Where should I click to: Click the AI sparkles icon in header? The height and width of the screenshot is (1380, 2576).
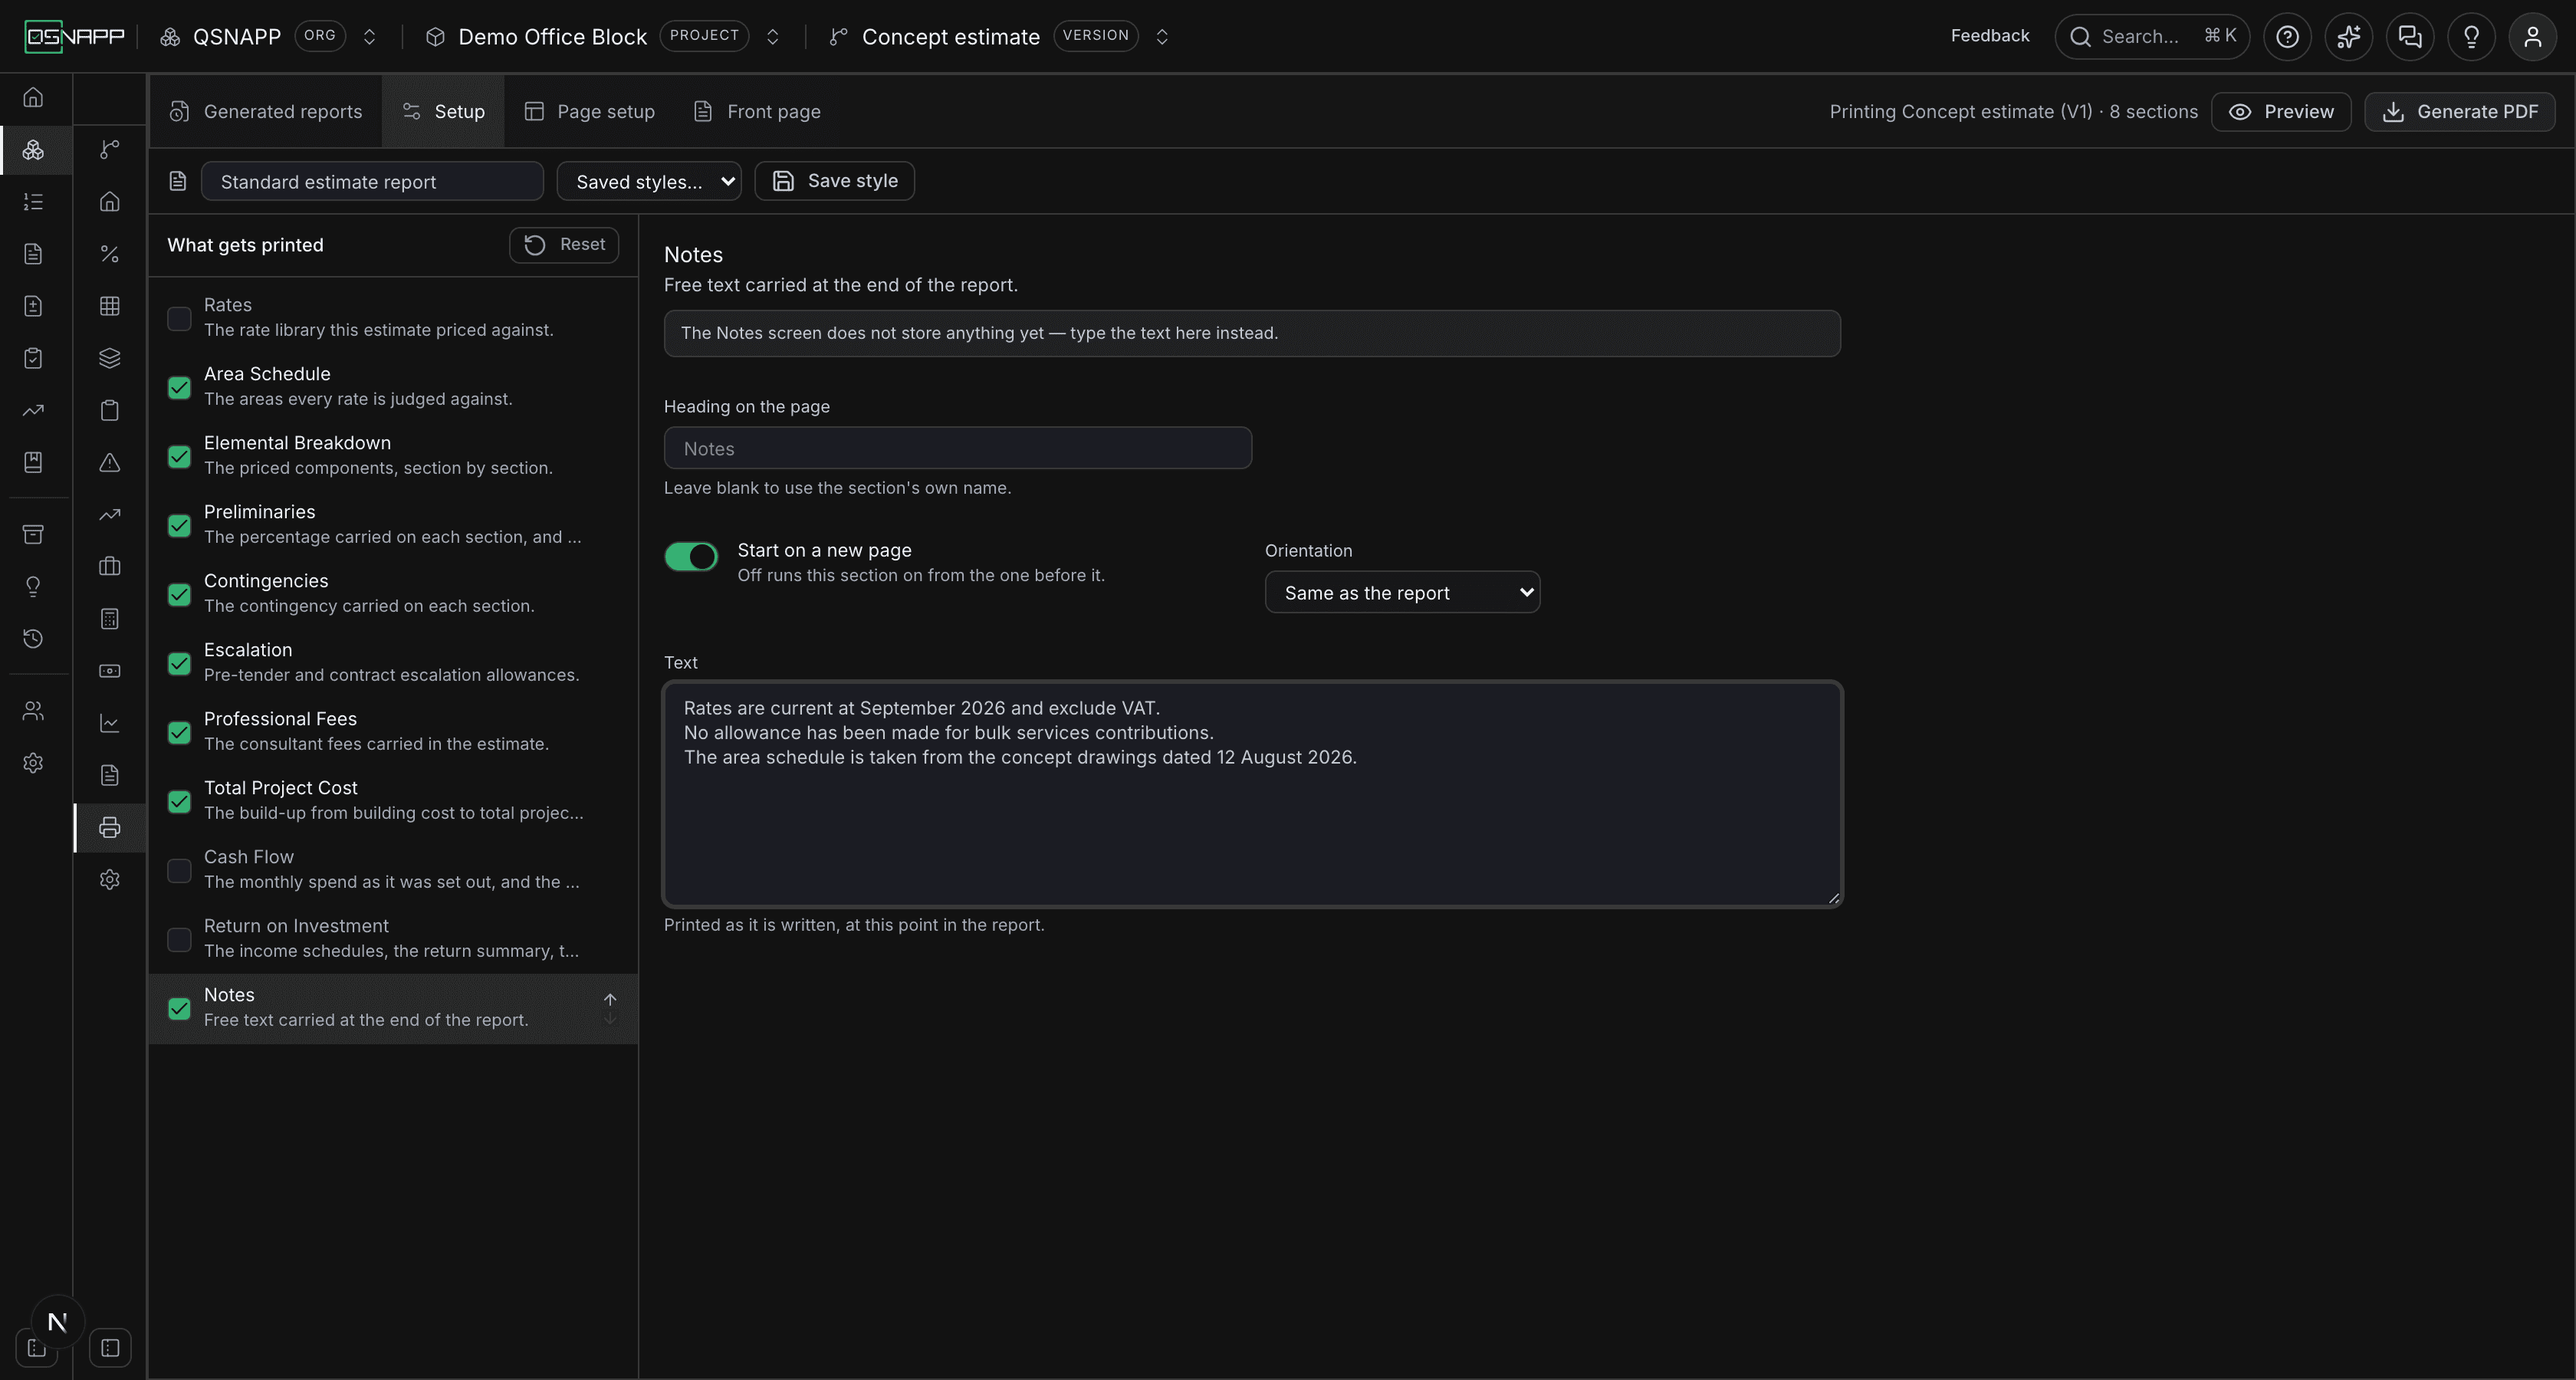coord(2348,37)
